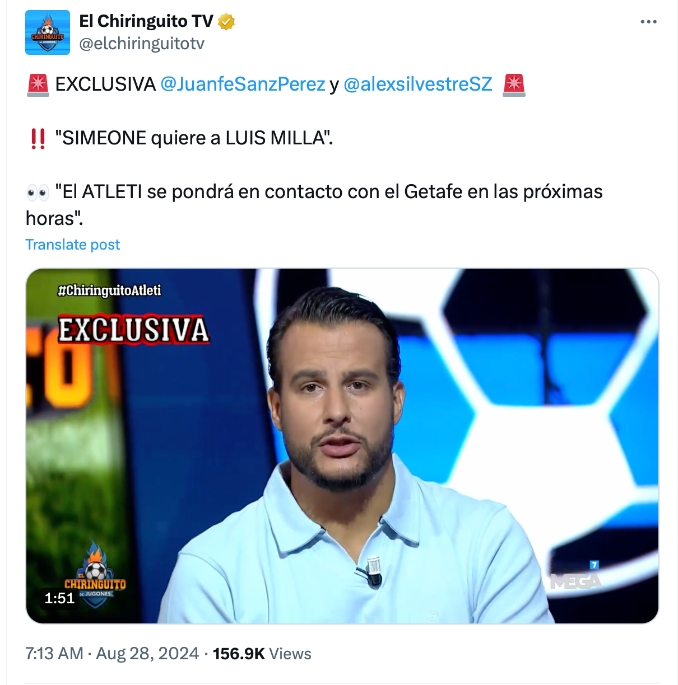Click the #ChiringuitoAtleti hashtag overlay

(x=109, y=290)
